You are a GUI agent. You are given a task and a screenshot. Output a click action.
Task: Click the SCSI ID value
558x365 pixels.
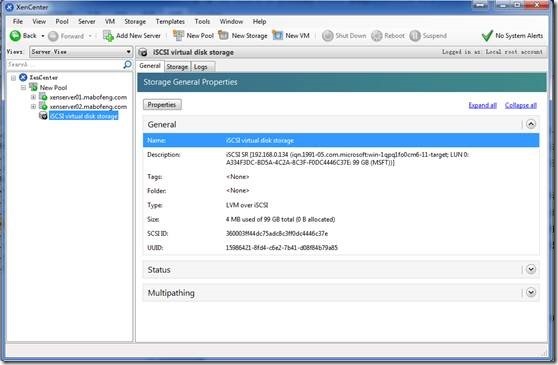click(x=277, y=233)
